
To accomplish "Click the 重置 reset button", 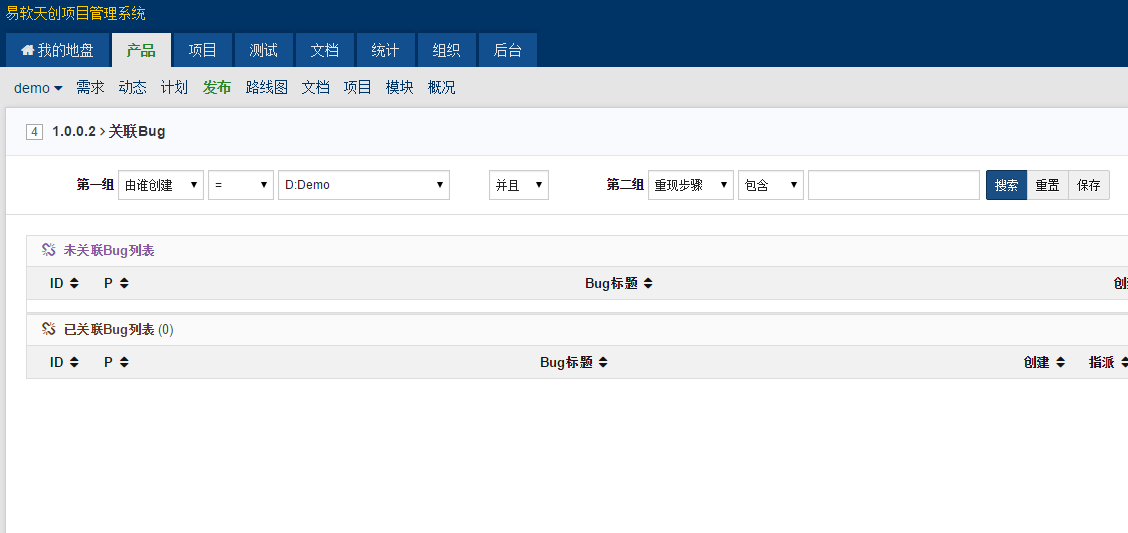I will 1047,185.
